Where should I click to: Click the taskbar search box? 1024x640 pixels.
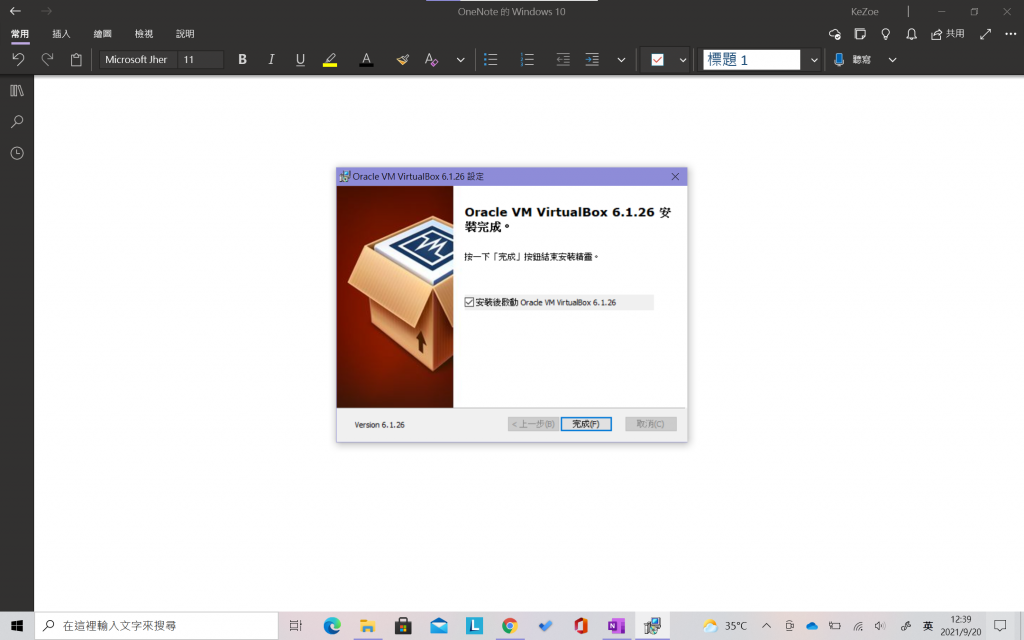(157, 626)
